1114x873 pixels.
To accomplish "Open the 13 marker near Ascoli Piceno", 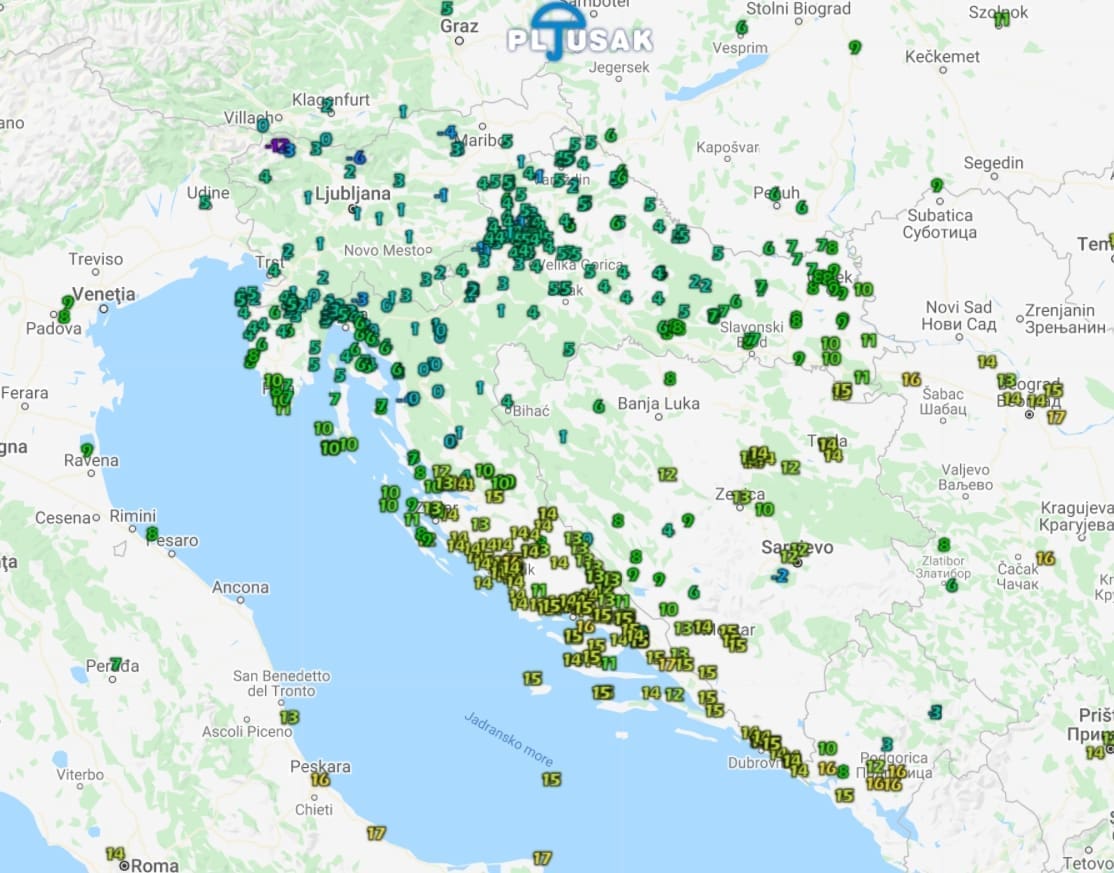I will tap(289, 717).
